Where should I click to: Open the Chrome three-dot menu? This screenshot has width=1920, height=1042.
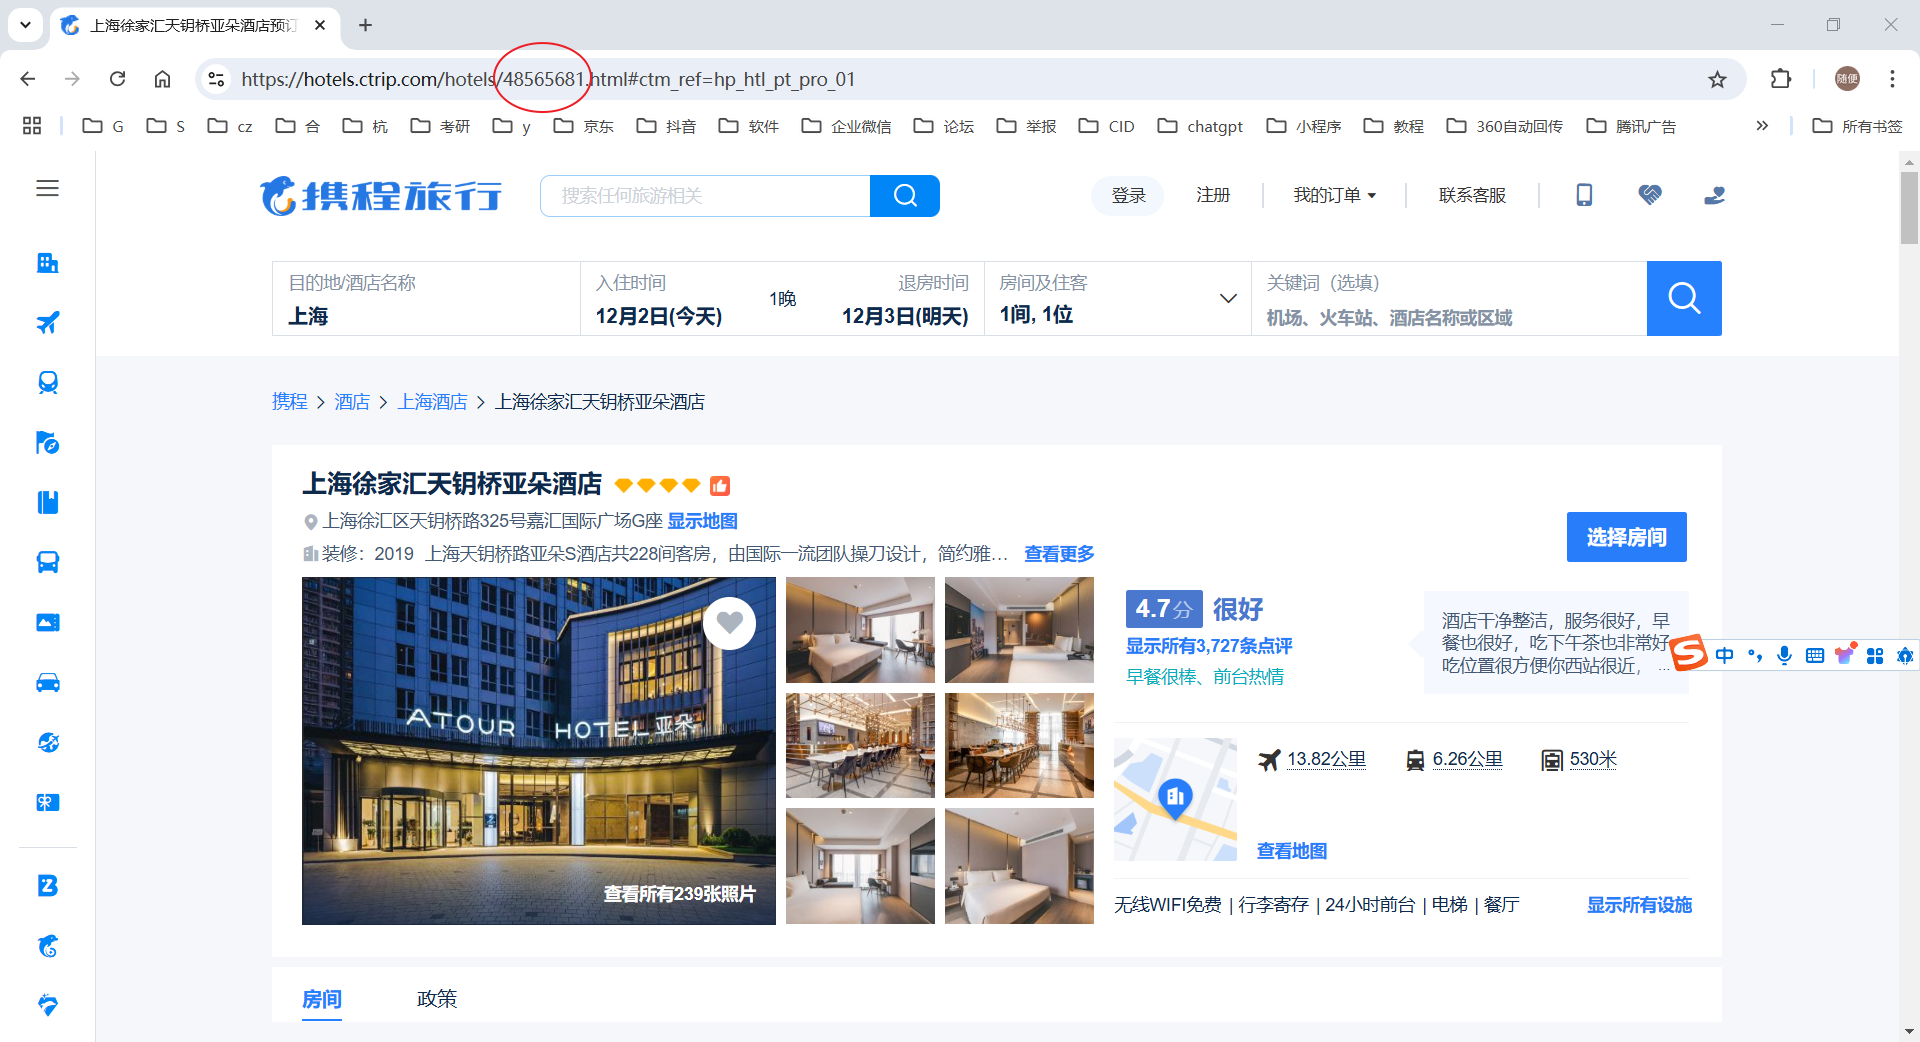click(x=1892, y=79)
